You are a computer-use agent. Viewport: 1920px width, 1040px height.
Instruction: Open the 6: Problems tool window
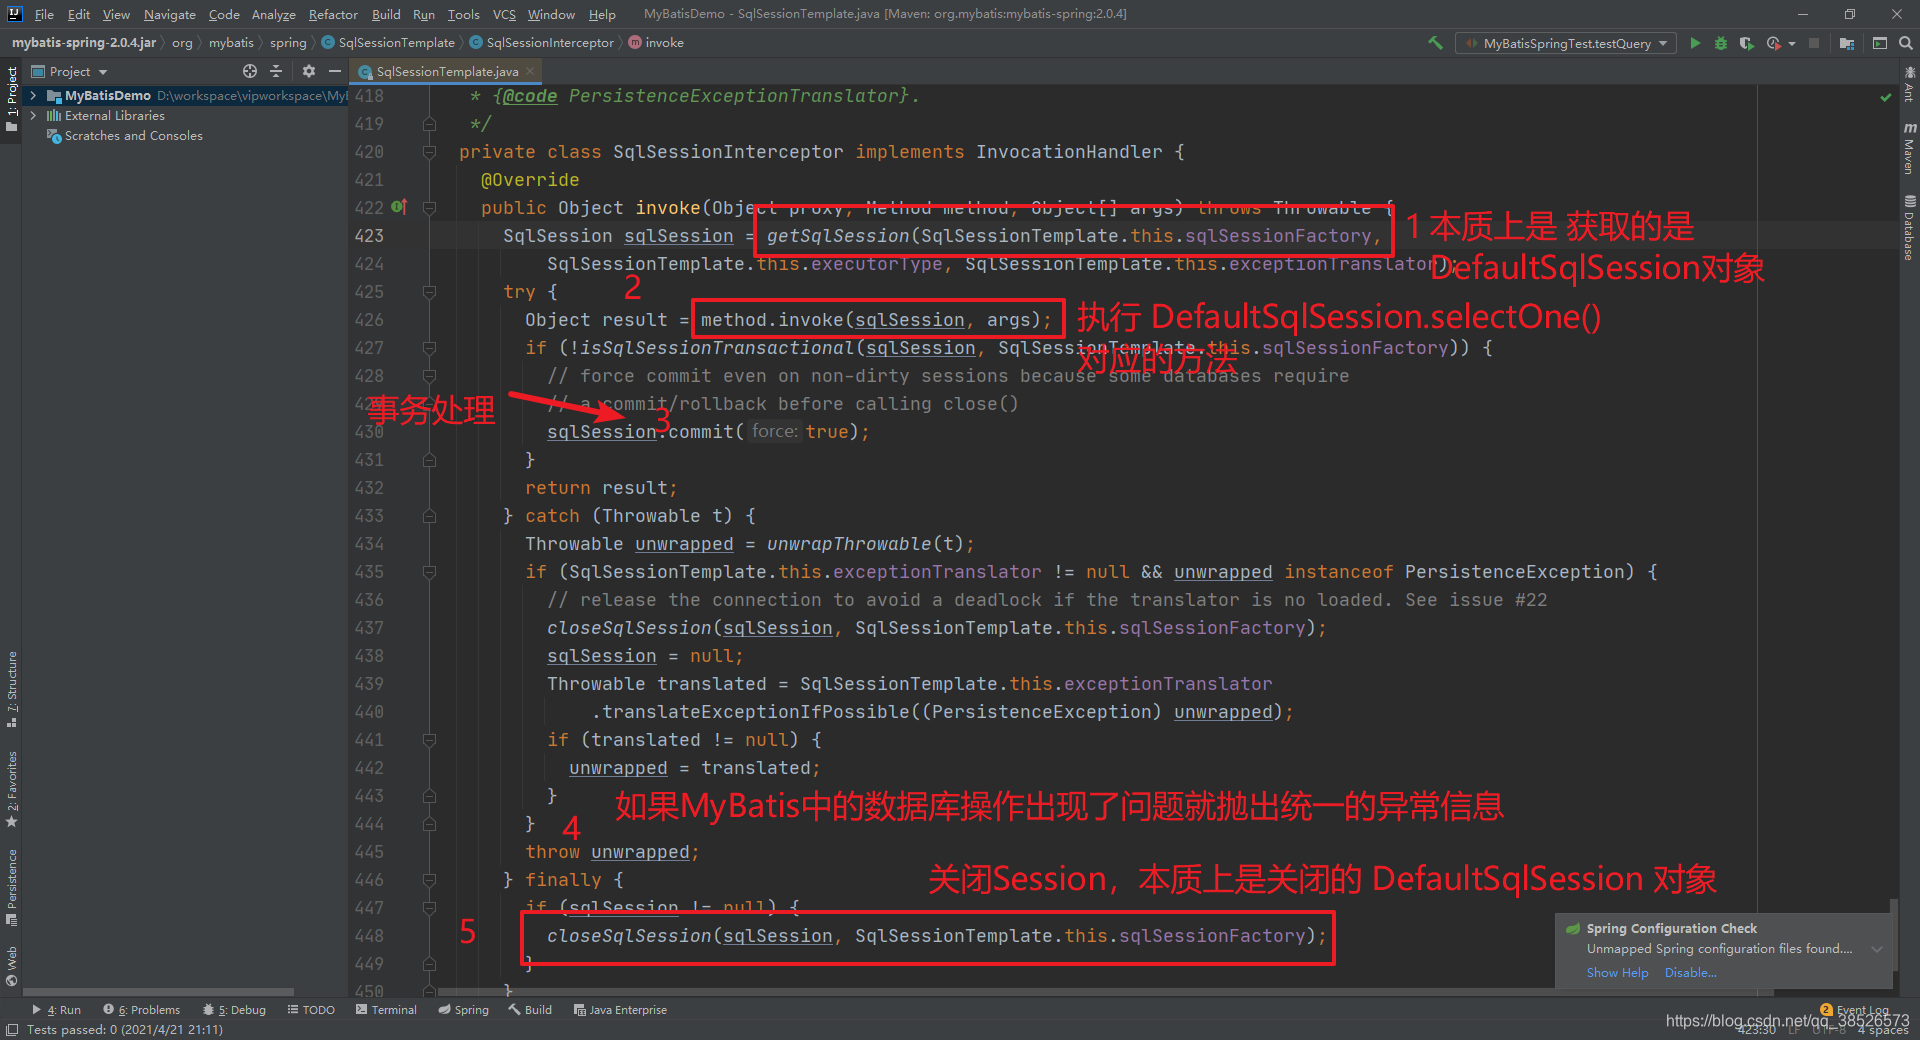click(x=141, y=1010)
